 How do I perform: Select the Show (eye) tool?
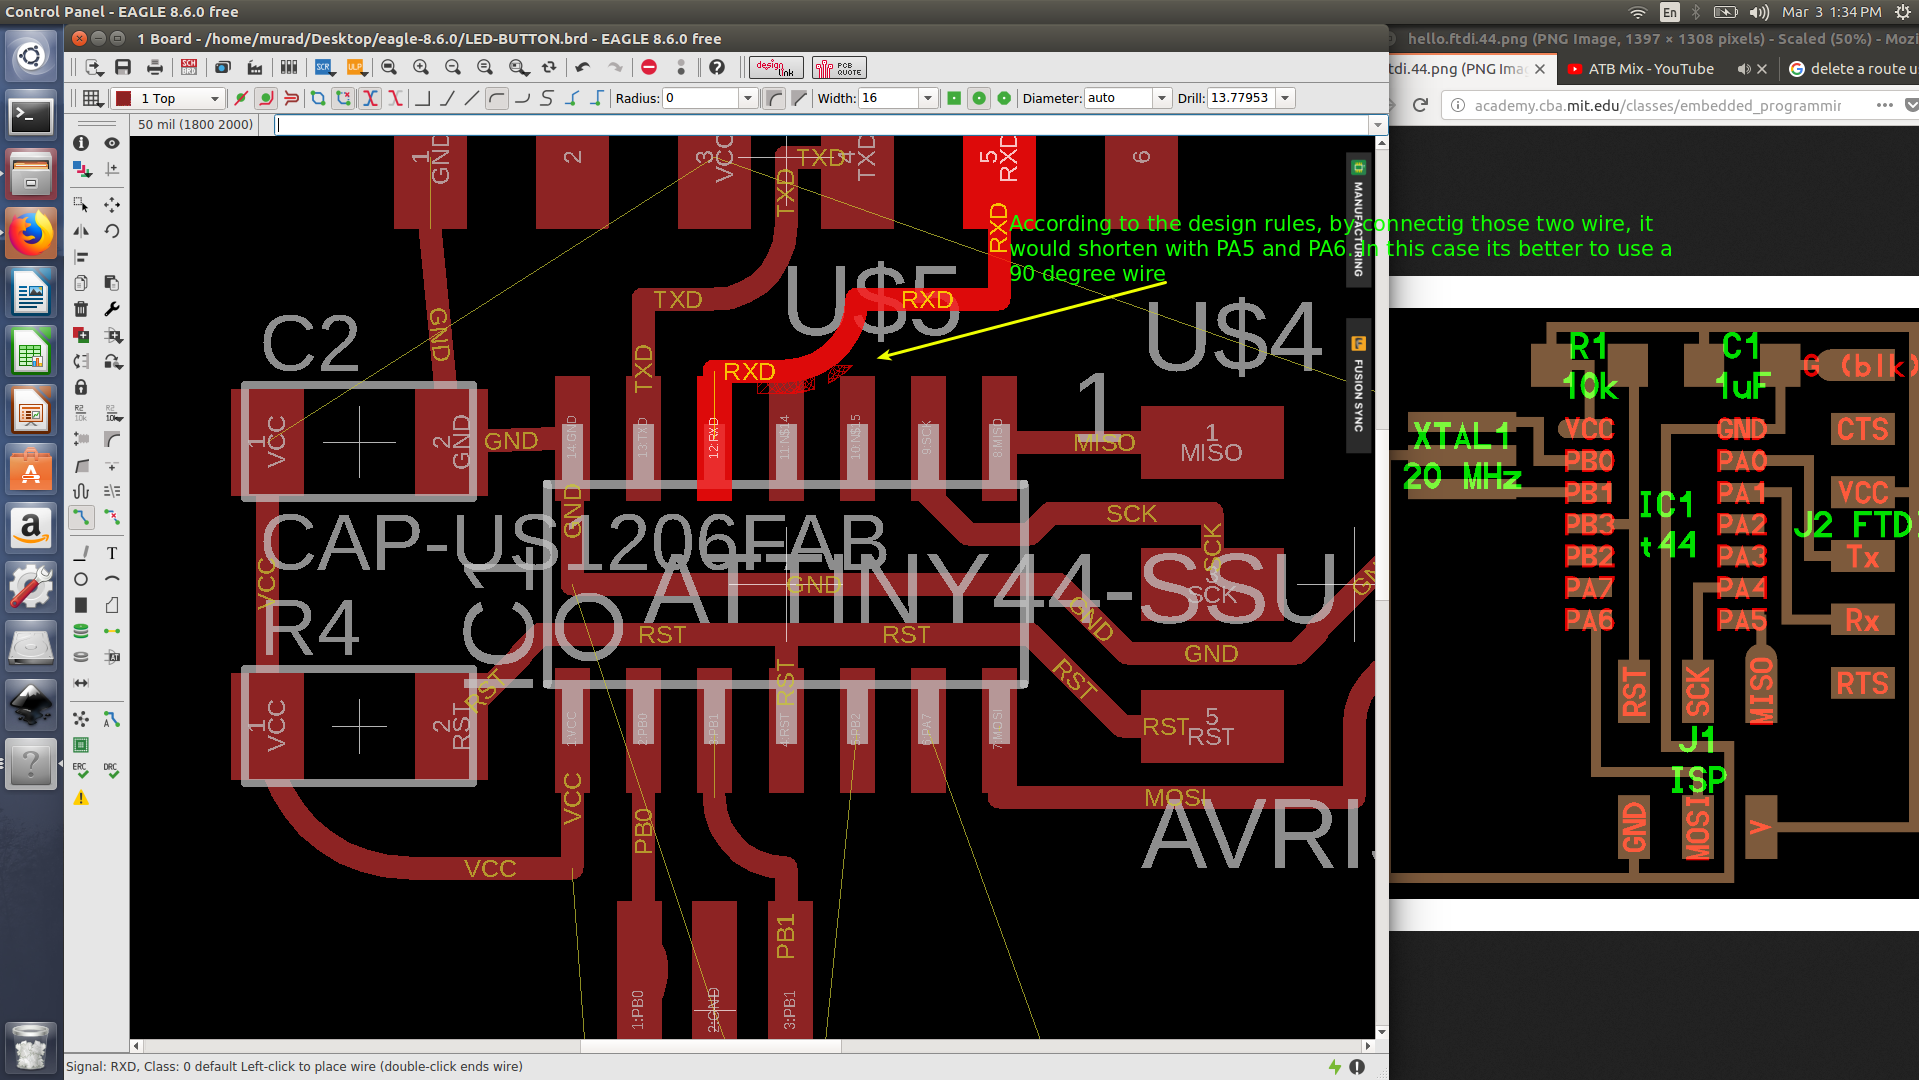[112, 143]
